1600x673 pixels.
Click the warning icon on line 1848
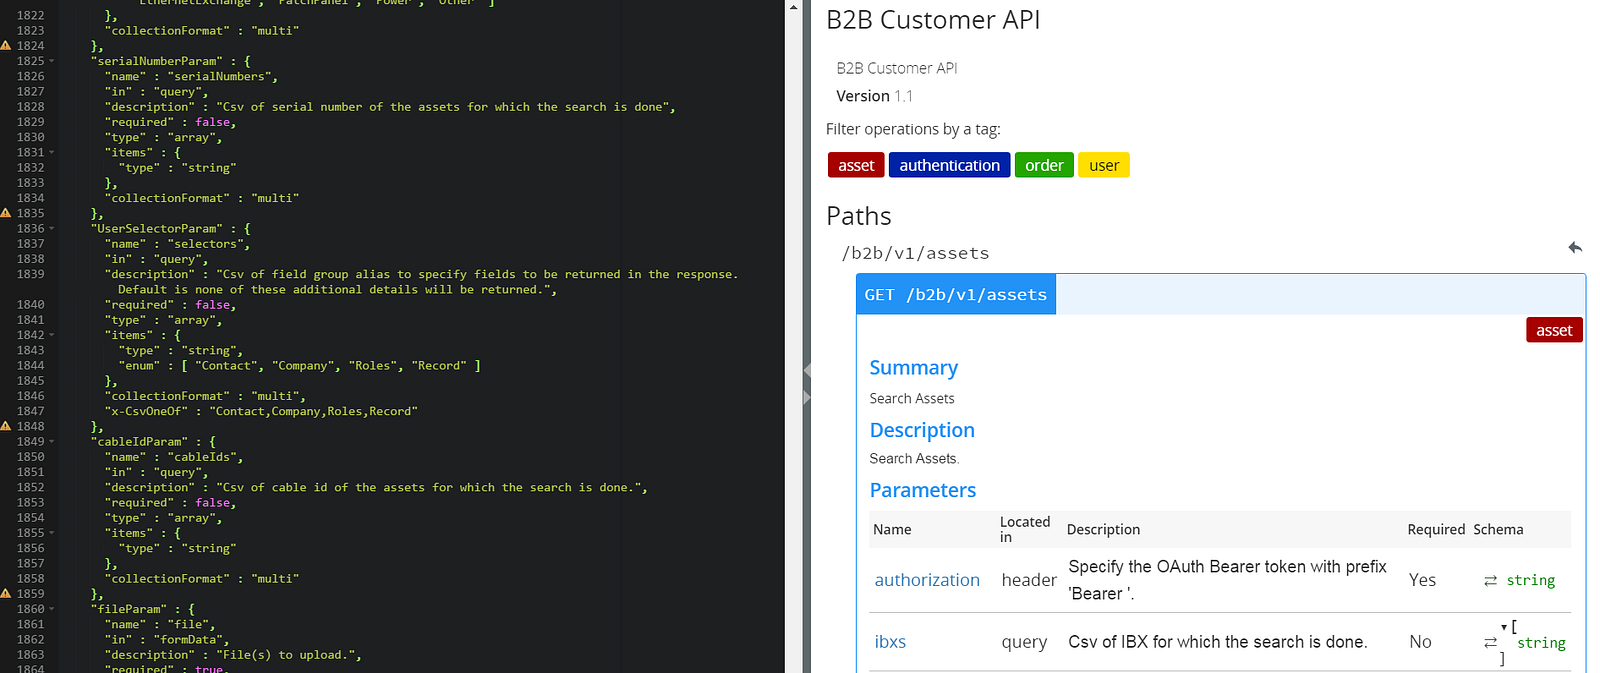point(6,426)
